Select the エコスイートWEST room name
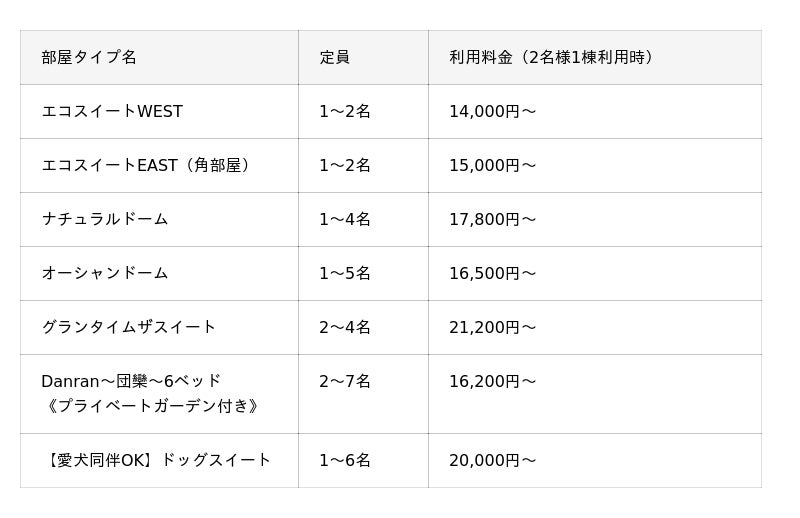This screenshot has width=800, height=518. [112, 111]
